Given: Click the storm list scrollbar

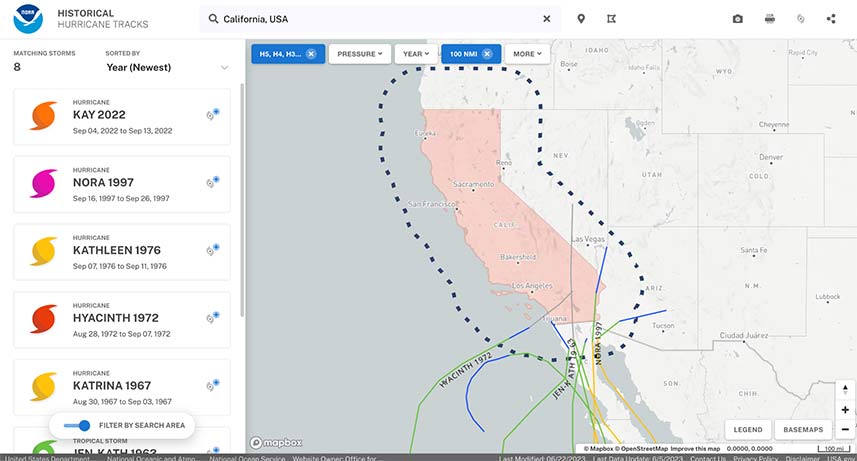Looking at the screenshot, I should [242, 200].
